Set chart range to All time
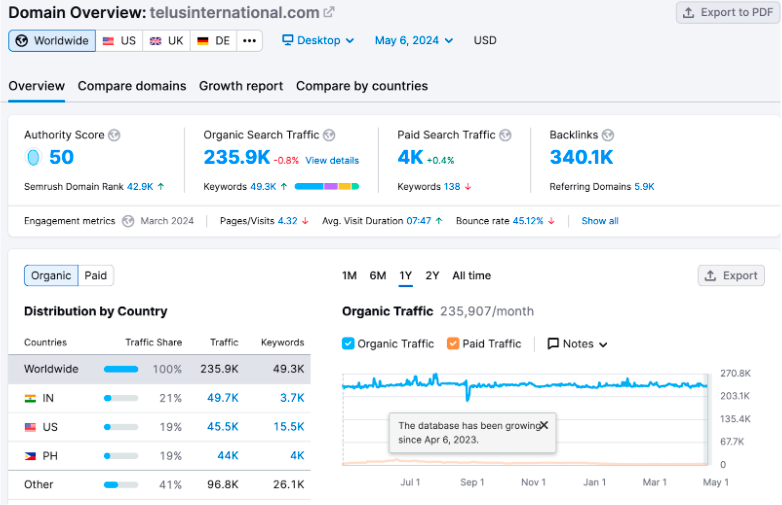The height and width of the screenshot is (505, 782). pyautogui.click(x=471, y=276)
